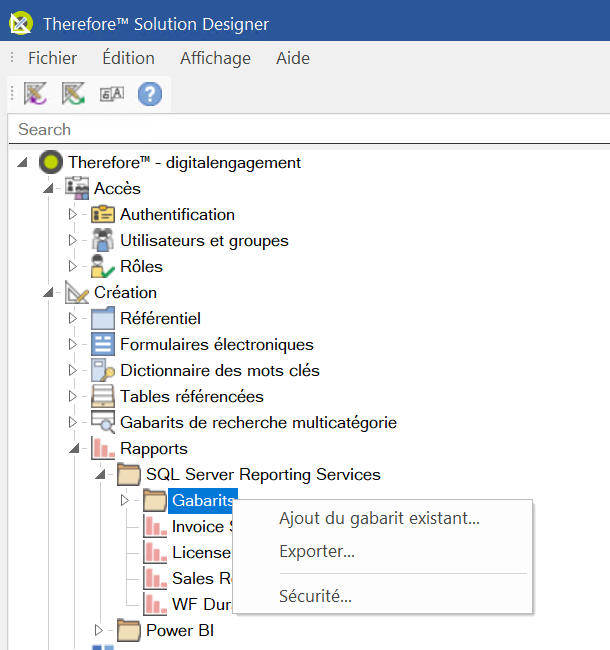Choose Sécurité... from the context menu
The image size is (610, 650).
(383, 596)
